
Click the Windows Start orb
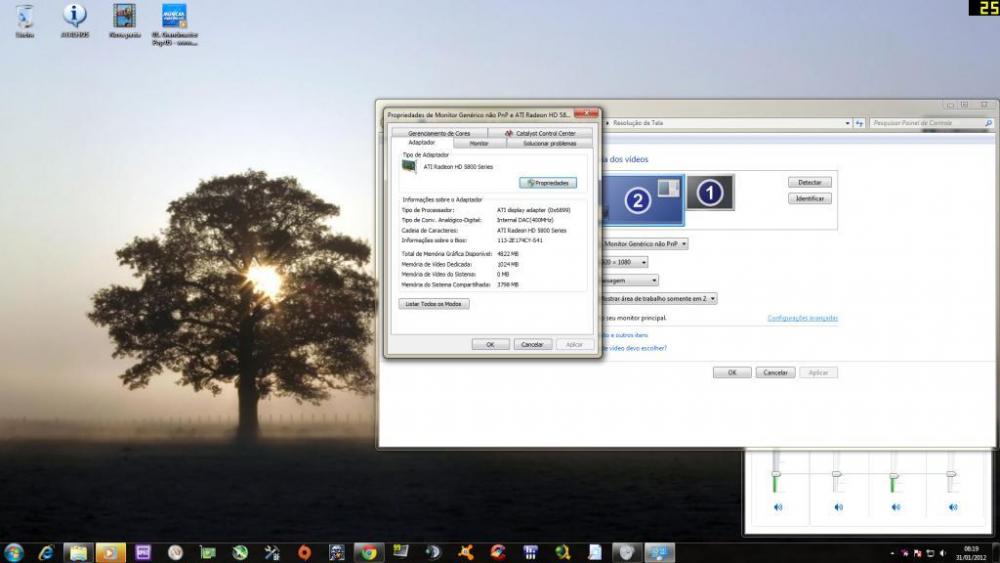(14, 552)
